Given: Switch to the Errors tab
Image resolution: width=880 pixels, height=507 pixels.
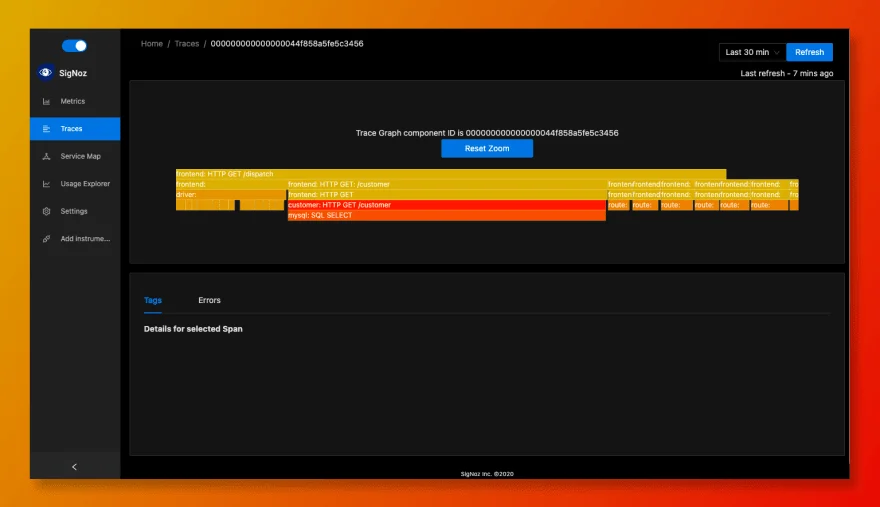Looking at the screenshot, I should click(x=209, y=300).
